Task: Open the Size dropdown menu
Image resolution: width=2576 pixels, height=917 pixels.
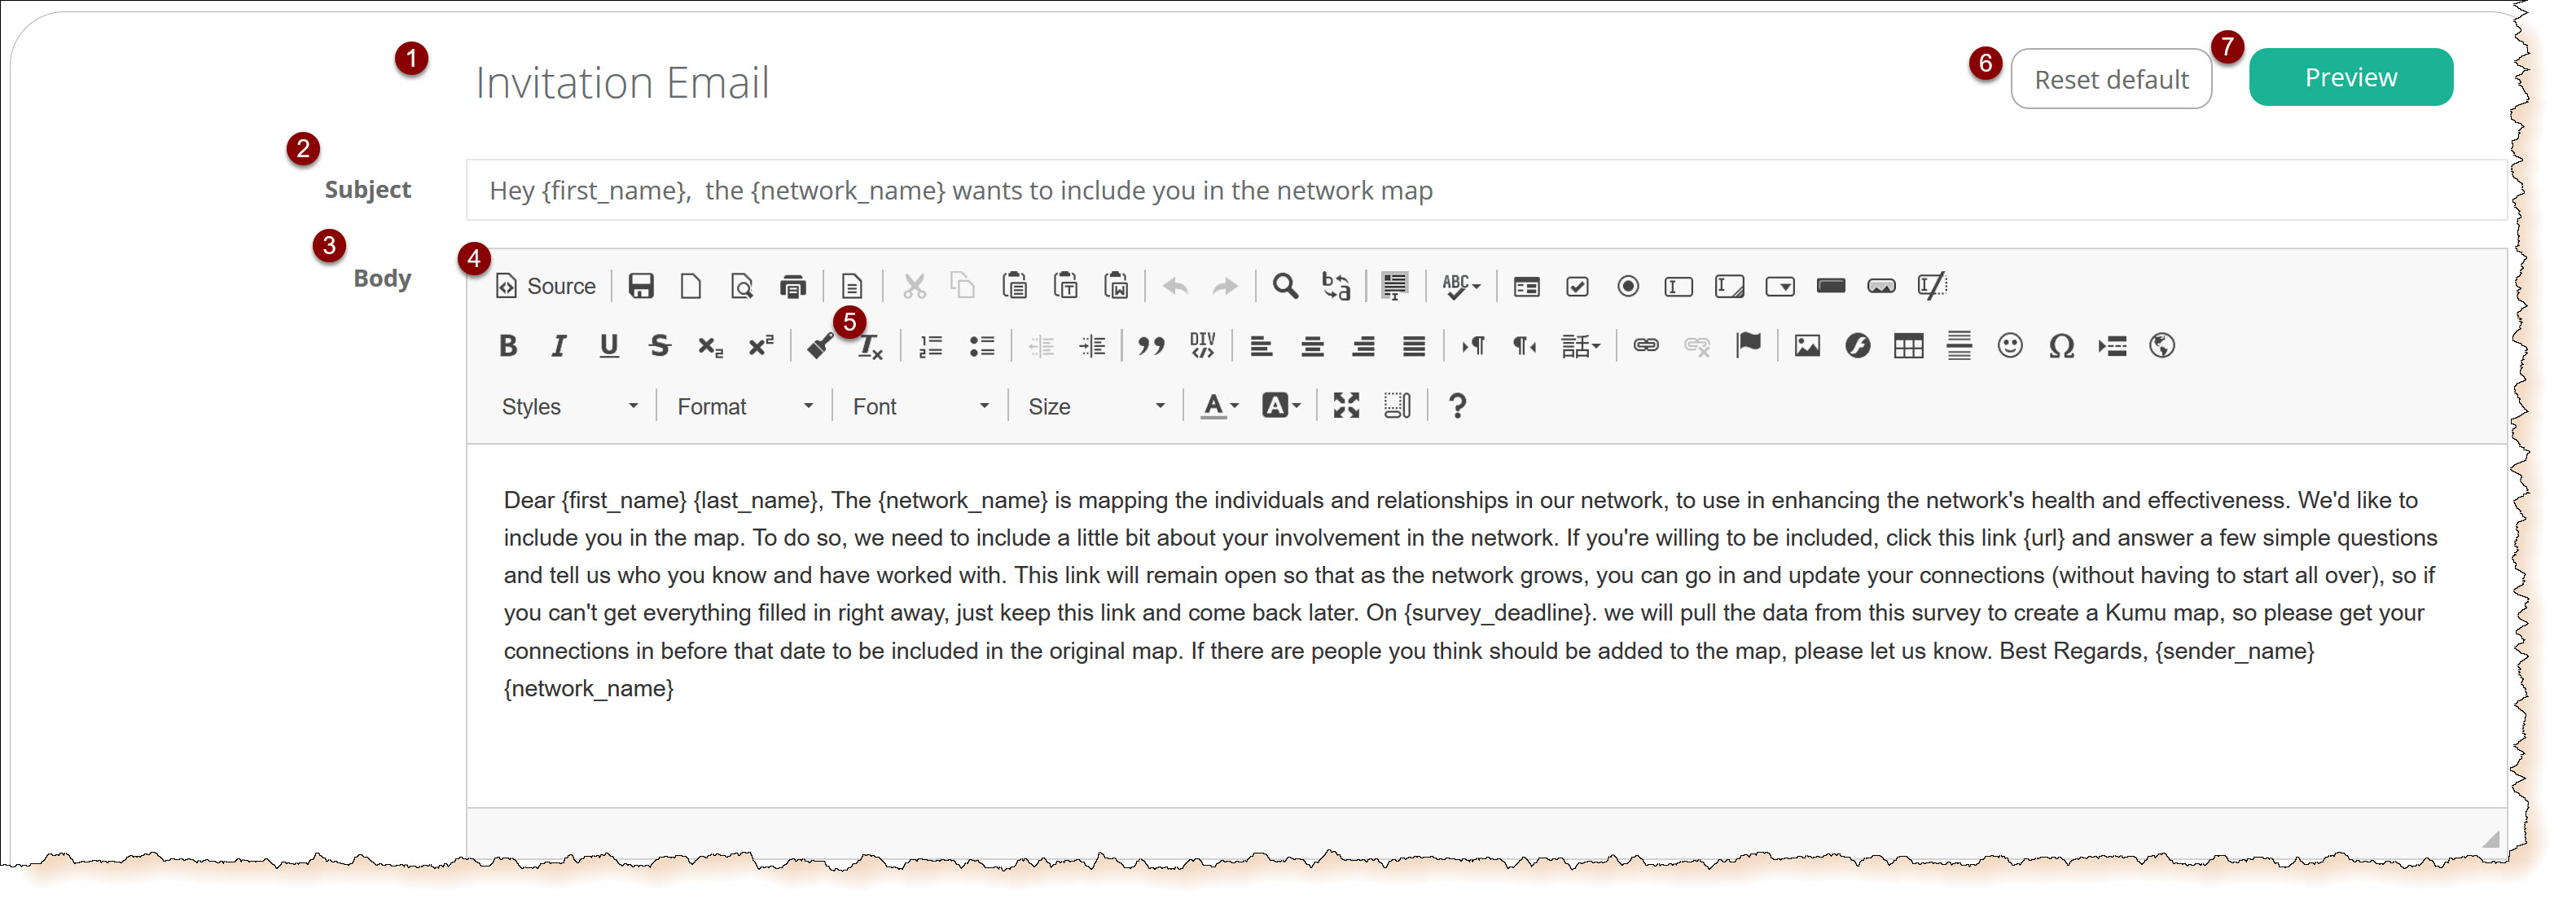Action: point(1096,406)
